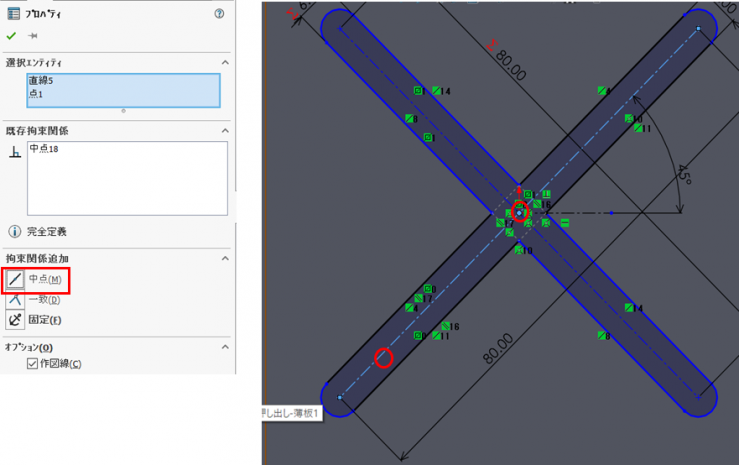Click the existing relations perpendicular icon

tap(14, 152)
